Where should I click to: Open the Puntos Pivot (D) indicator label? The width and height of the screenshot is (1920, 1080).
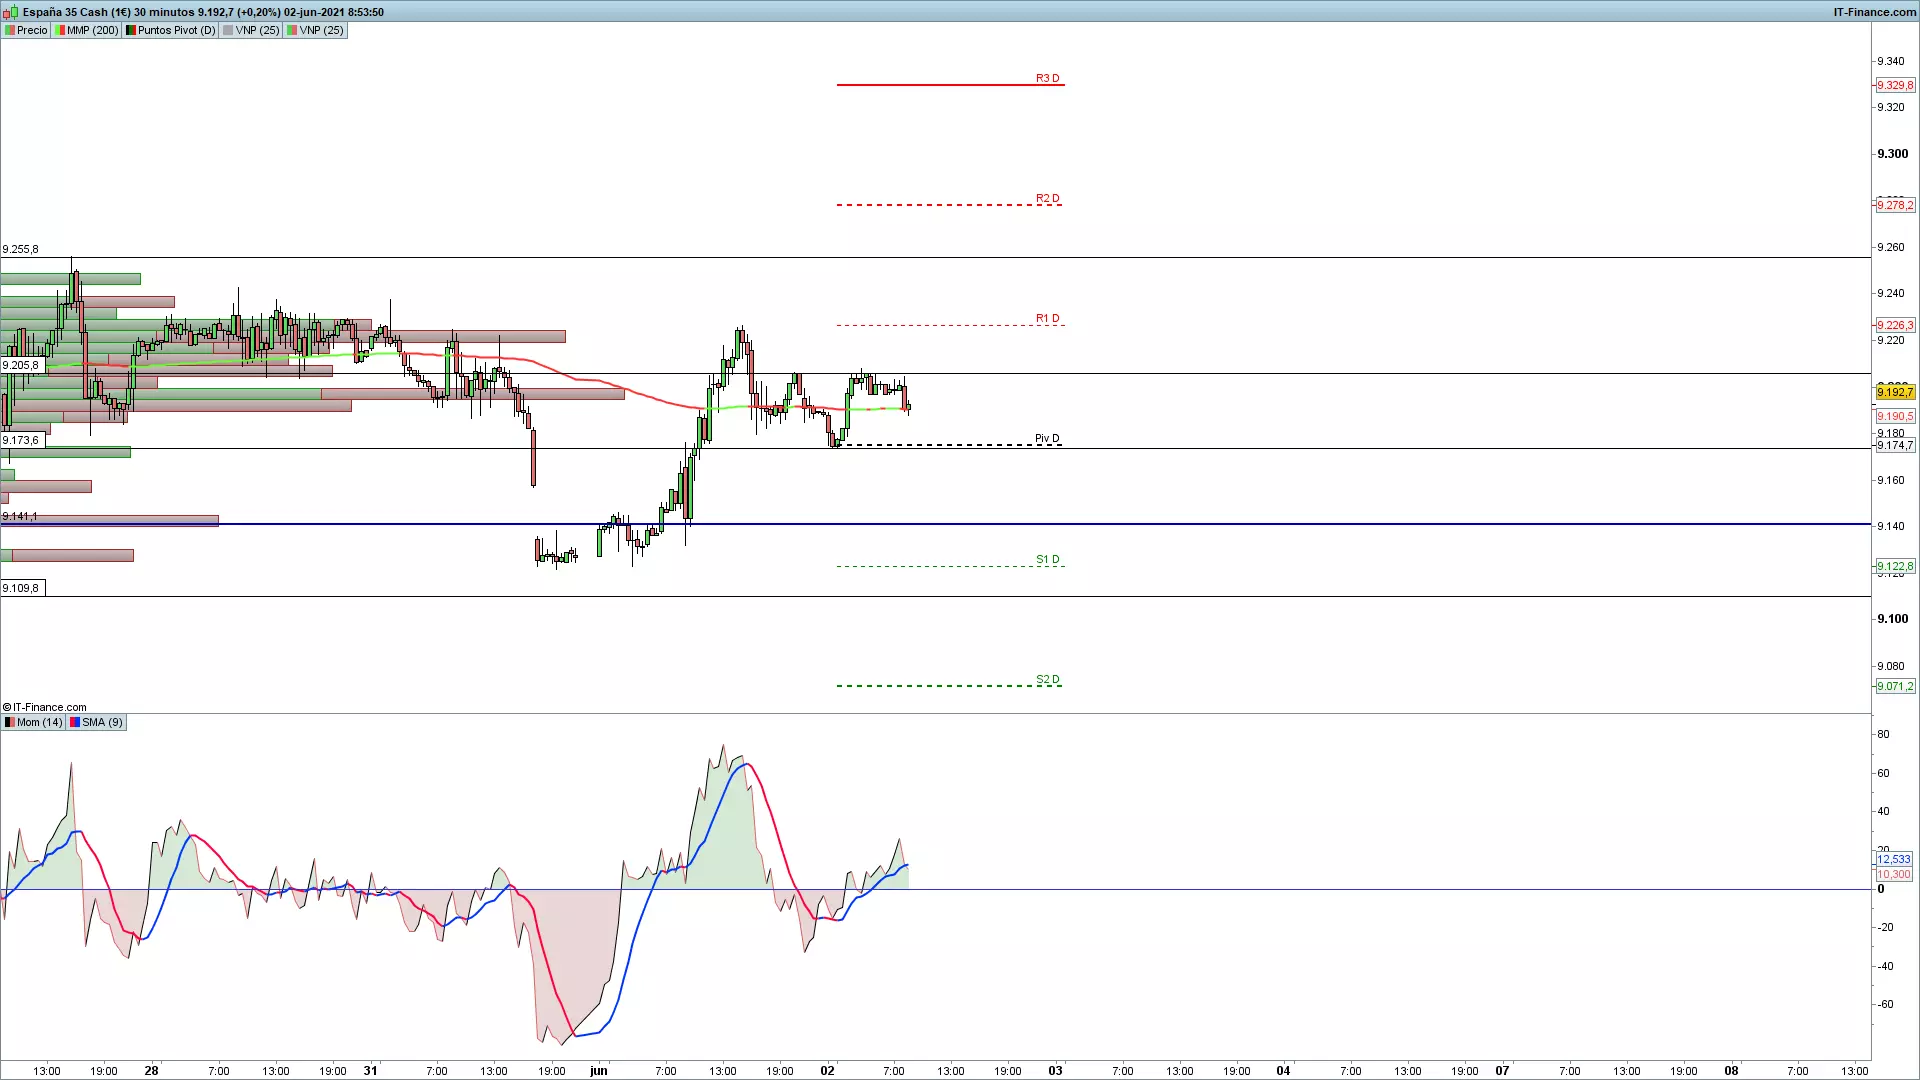tap(170, 30)
